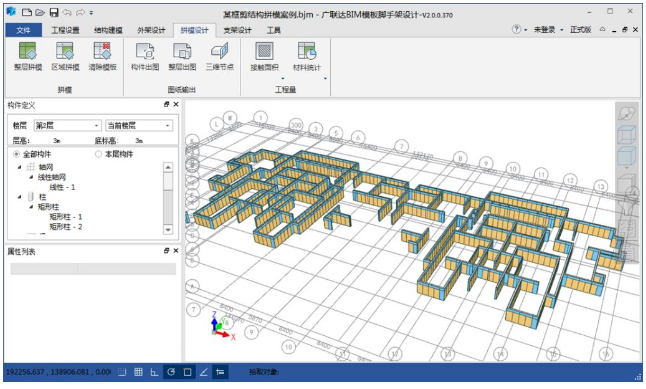This screenshot has height=389, width=646.
Task: Select the 本层构件 radio button
Action: pos(98,154)
